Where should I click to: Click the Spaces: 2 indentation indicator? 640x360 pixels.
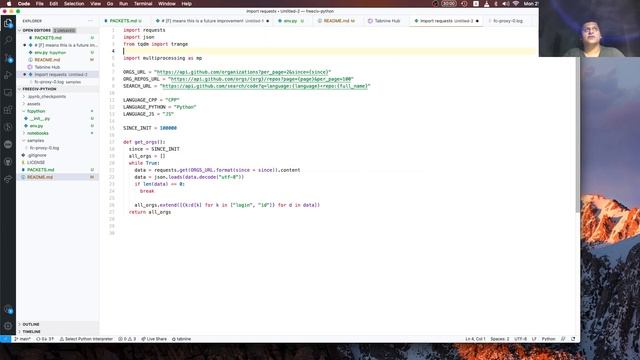[x=500, y=339]
